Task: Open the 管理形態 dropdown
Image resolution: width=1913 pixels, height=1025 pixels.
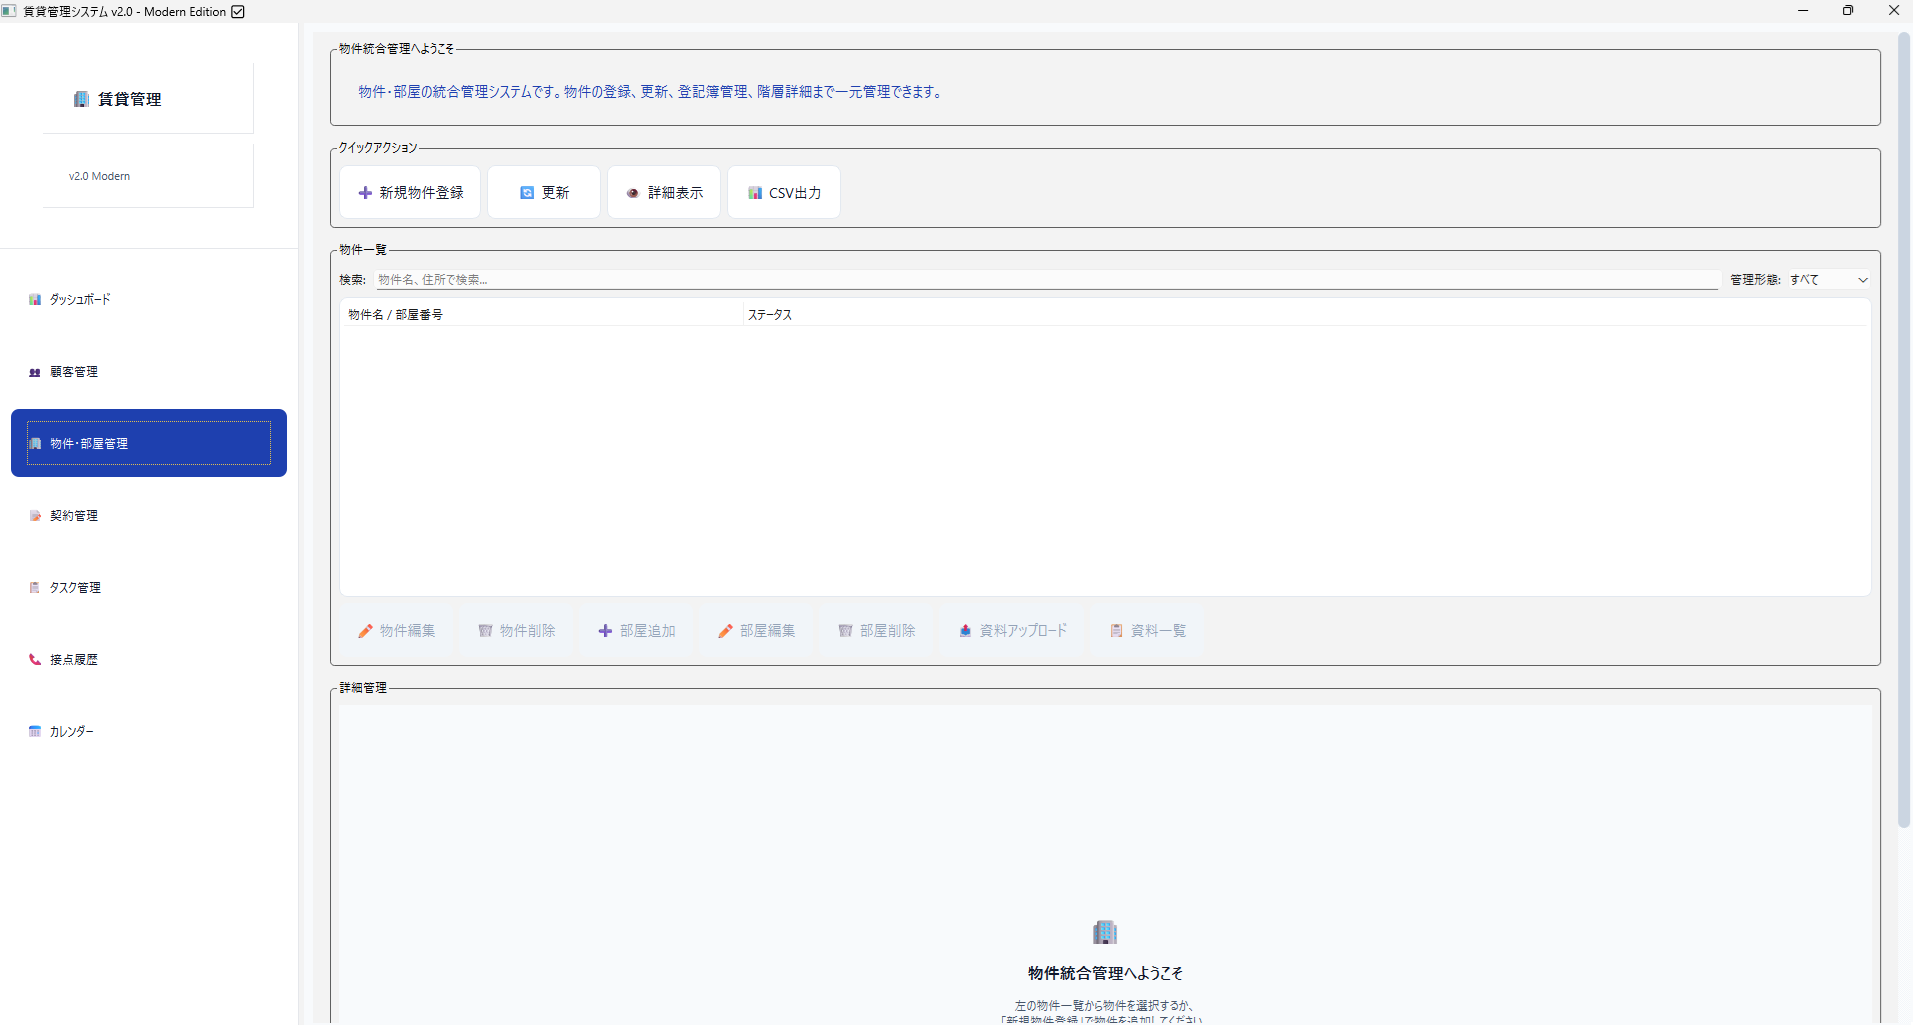Action: (1828, 280)
